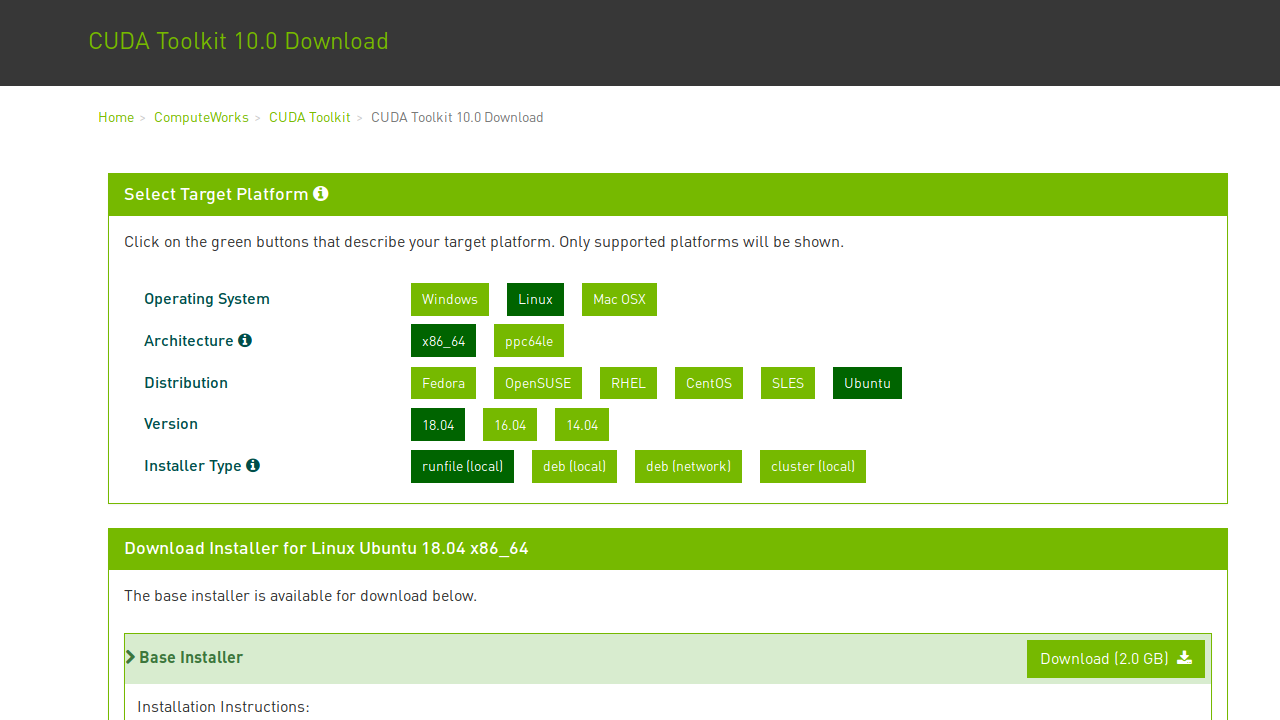This screenshot has width=1280, height=720.
Task: Choose deb (local) installer type
Action: 574,467
